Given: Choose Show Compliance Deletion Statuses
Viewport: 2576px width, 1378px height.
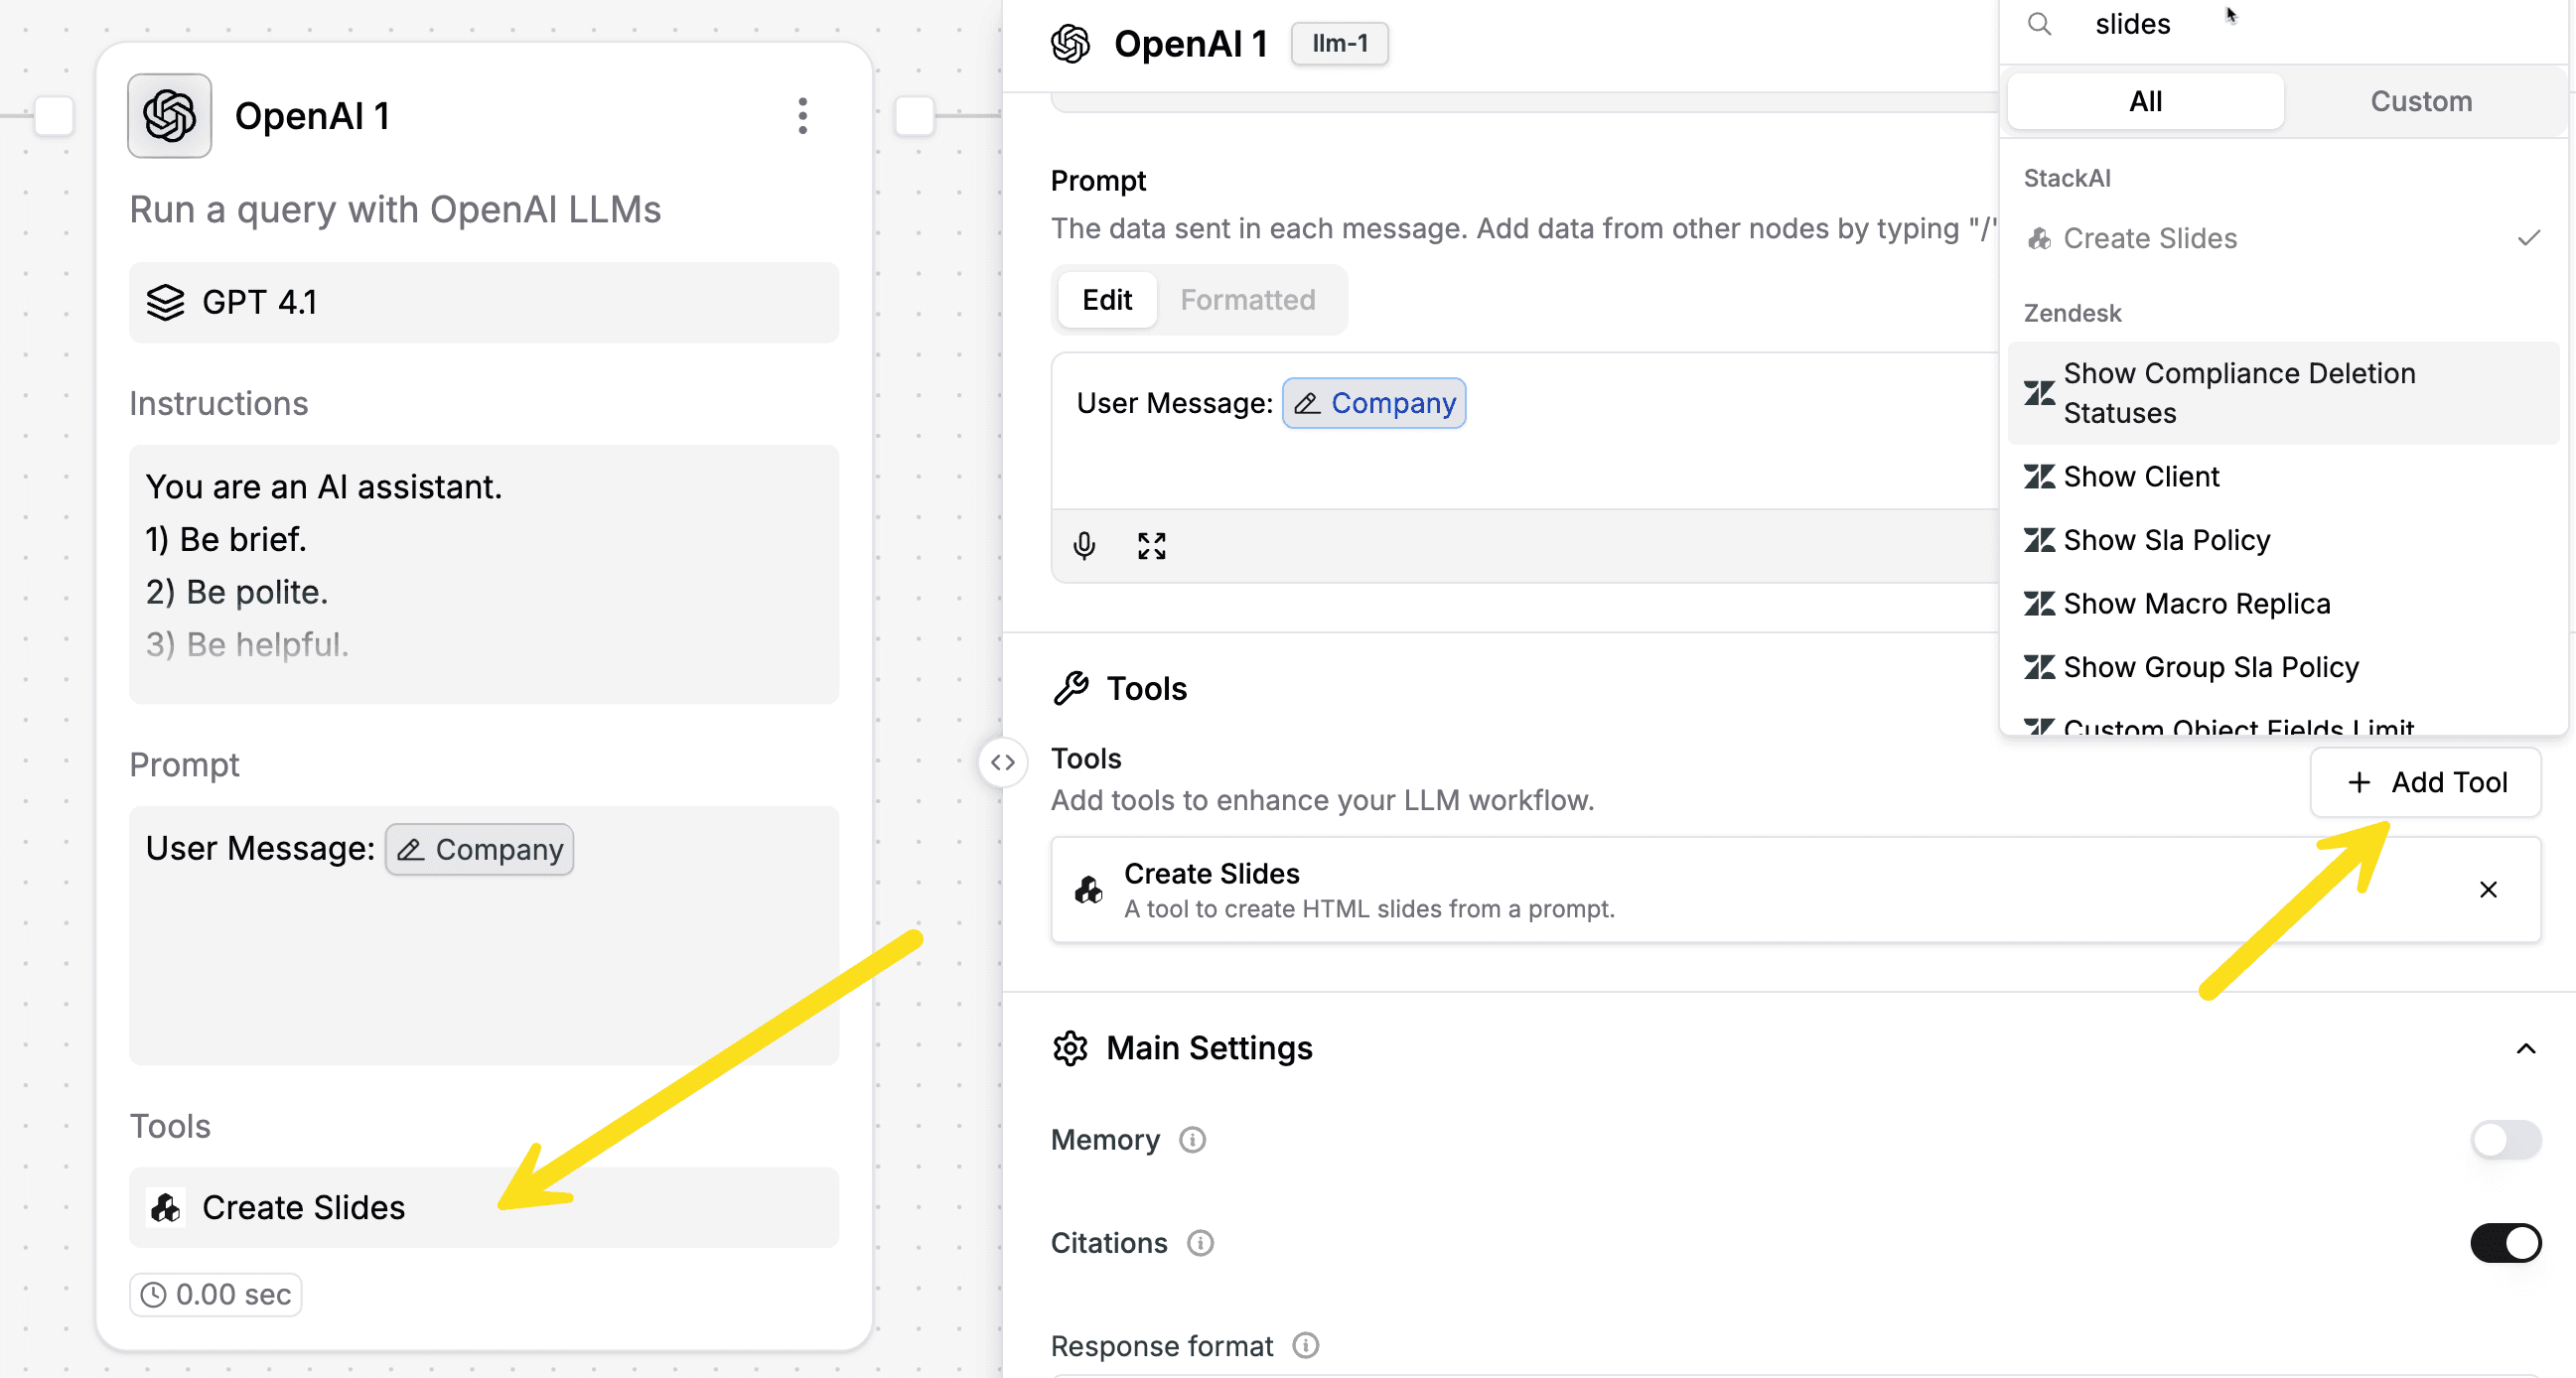Looking at the screenshot, I should point(2283,393).
